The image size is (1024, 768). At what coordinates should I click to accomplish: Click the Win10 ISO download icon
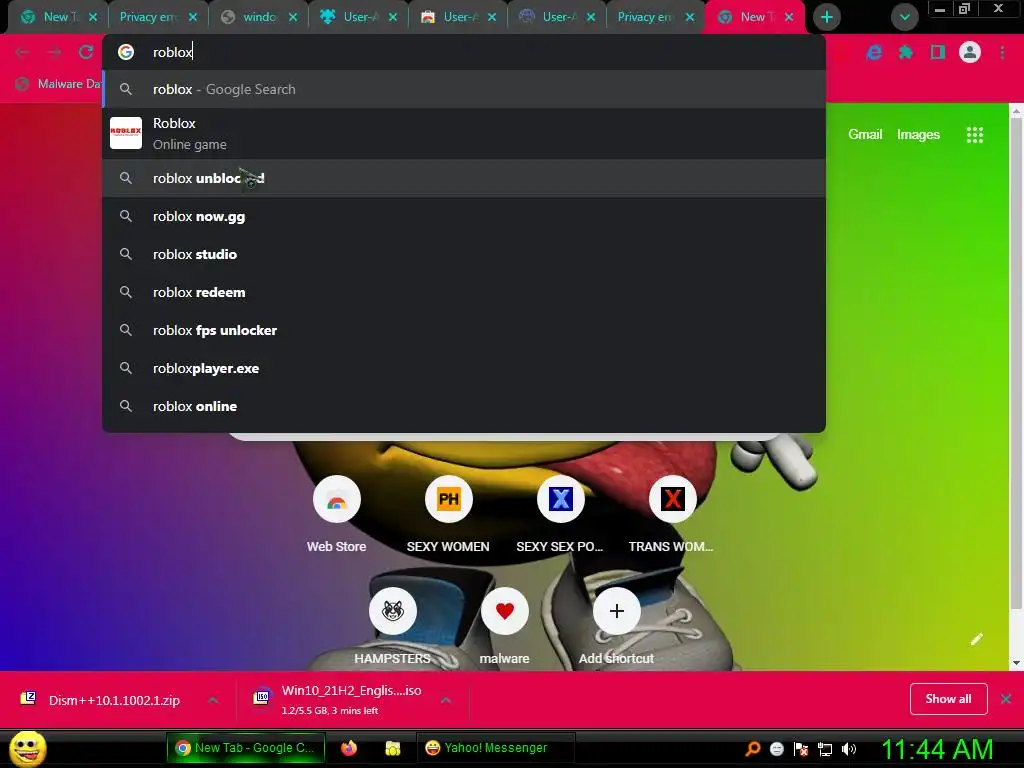pos(262,699)
